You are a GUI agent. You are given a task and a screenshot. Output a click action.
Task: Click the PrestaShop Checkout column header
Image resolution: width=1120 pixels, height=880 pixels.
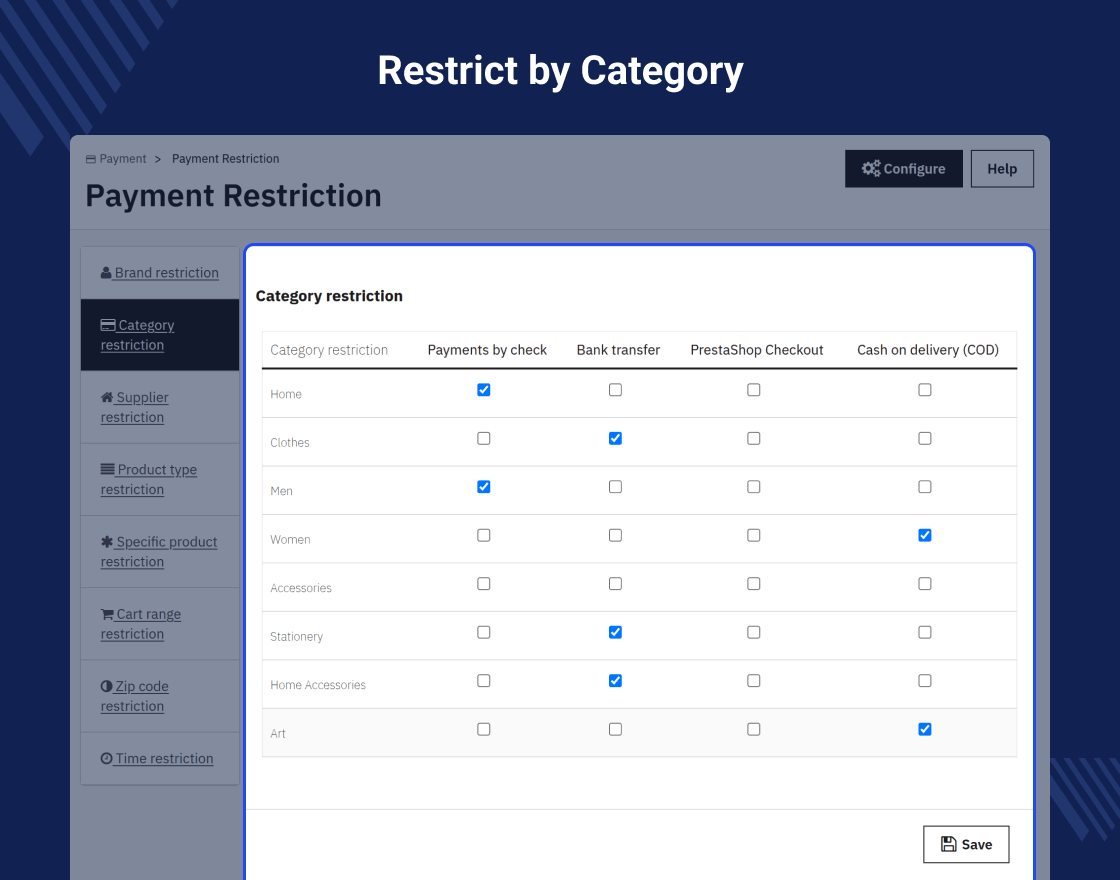pos(756,350)
